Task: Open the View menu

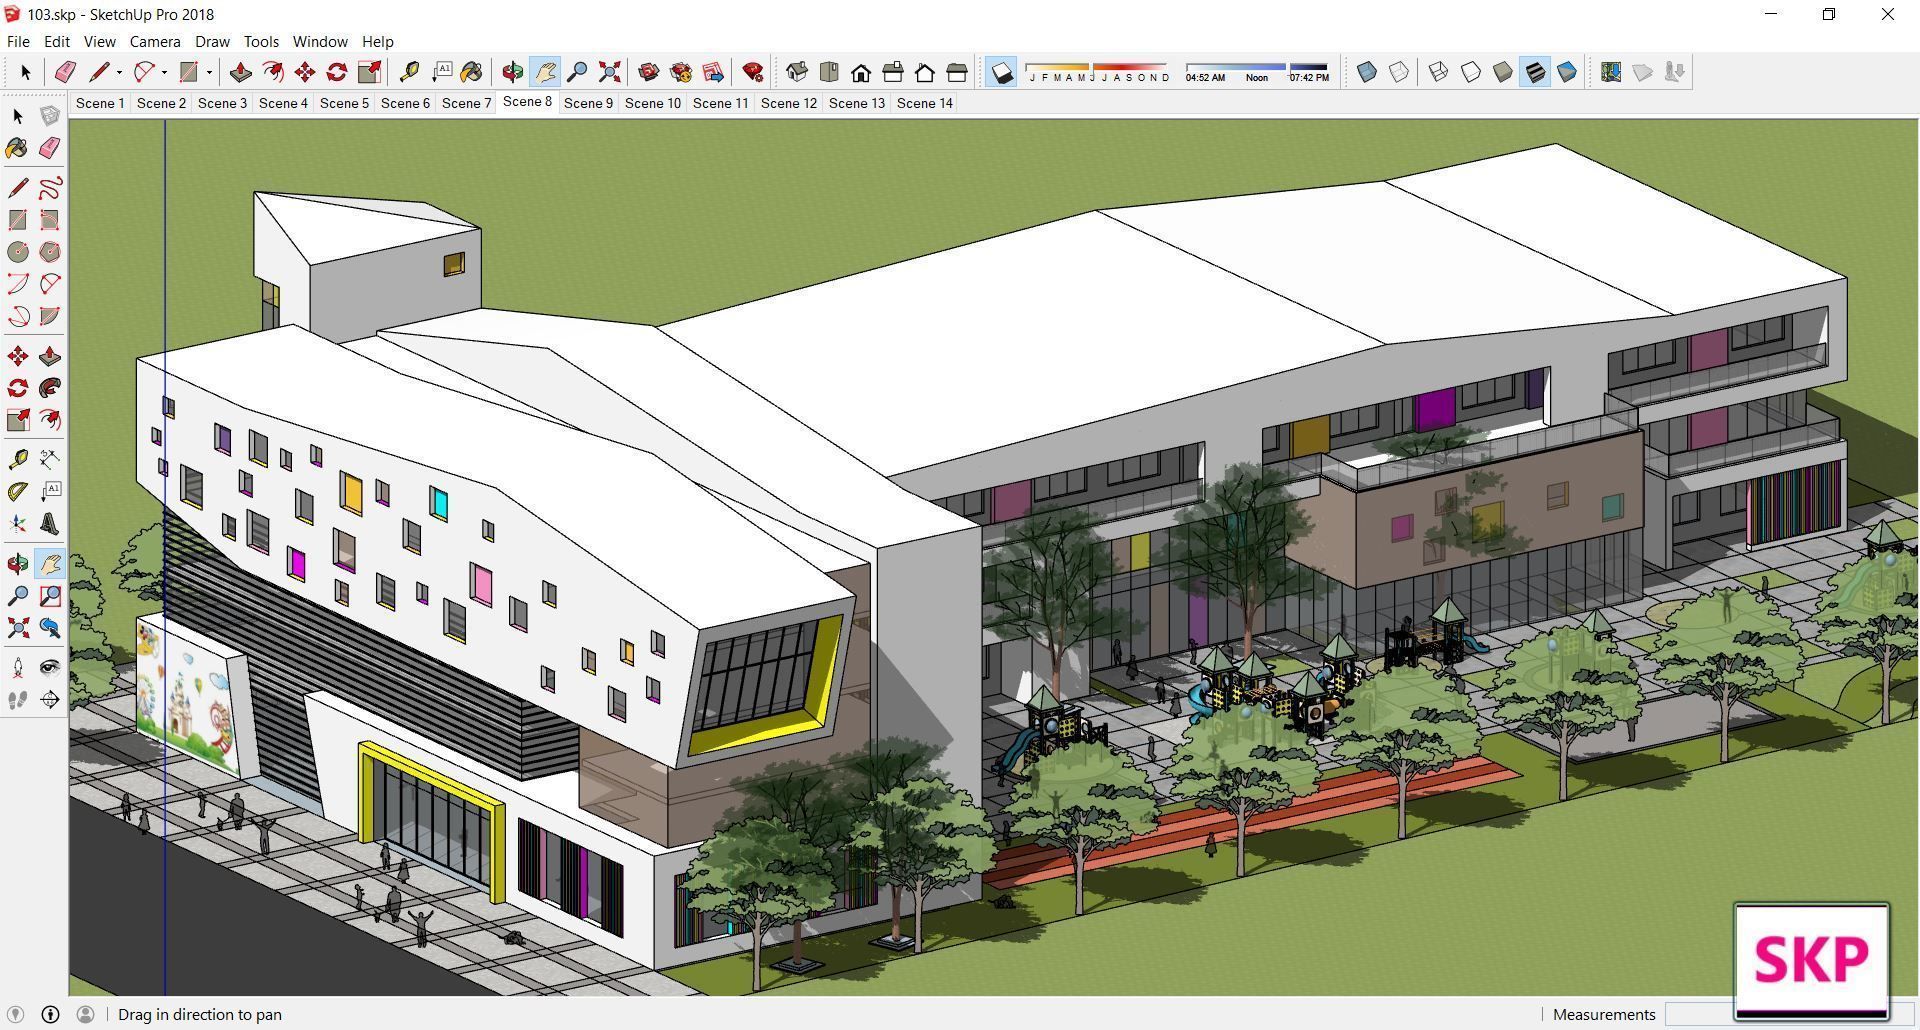Action: tap(99, 42)
